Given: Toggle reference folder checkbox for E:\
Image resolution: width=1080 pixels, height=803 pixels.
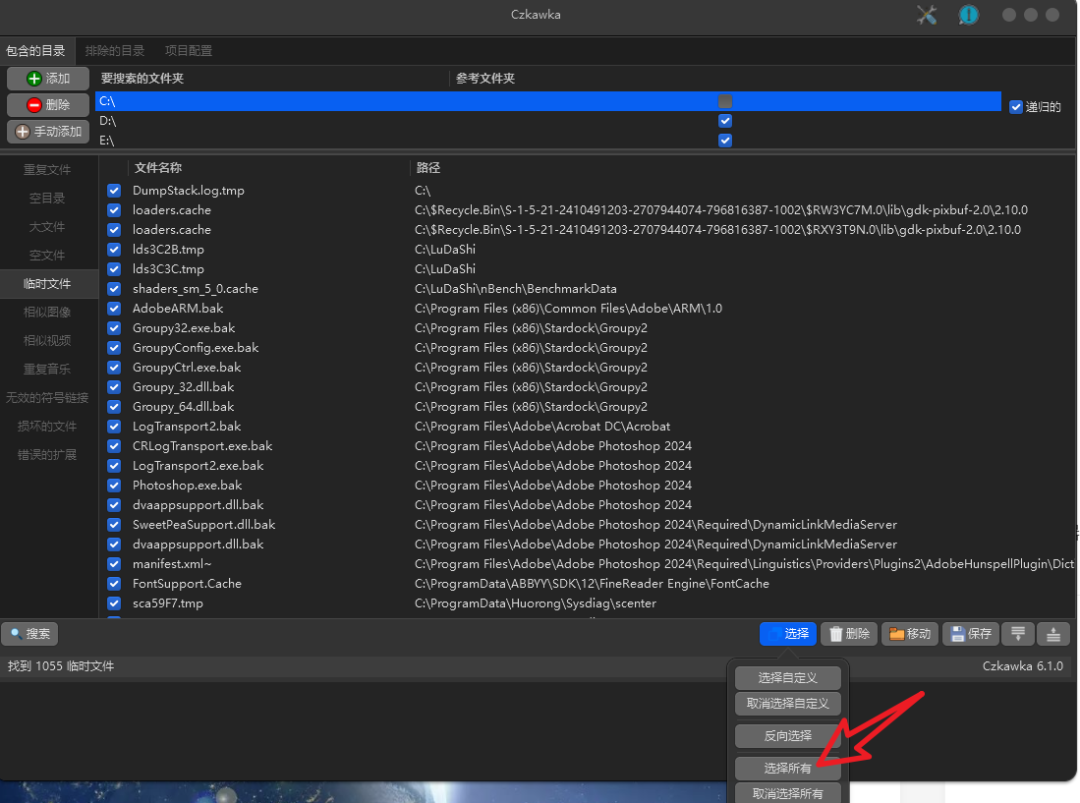Looking at the screenshot, I should coord(725,140).
